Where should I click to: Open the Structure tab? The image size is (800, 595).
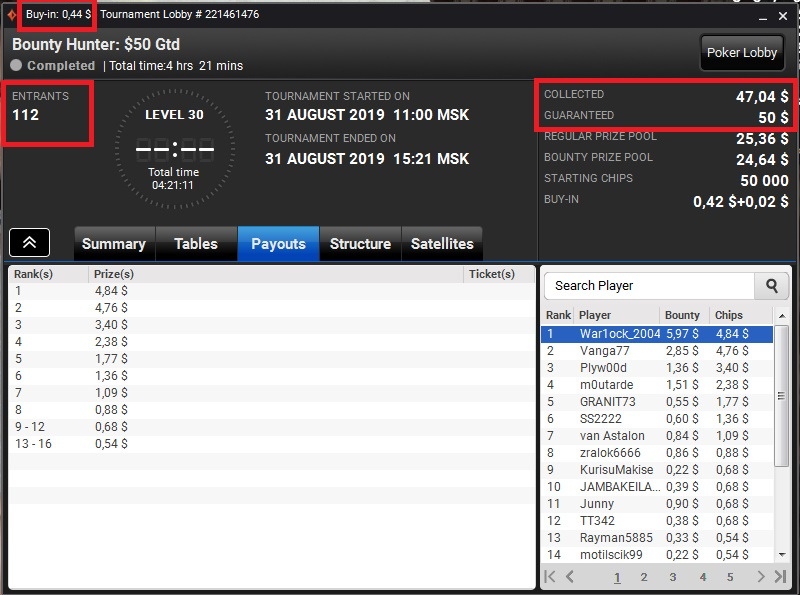[x=360, y=244]
